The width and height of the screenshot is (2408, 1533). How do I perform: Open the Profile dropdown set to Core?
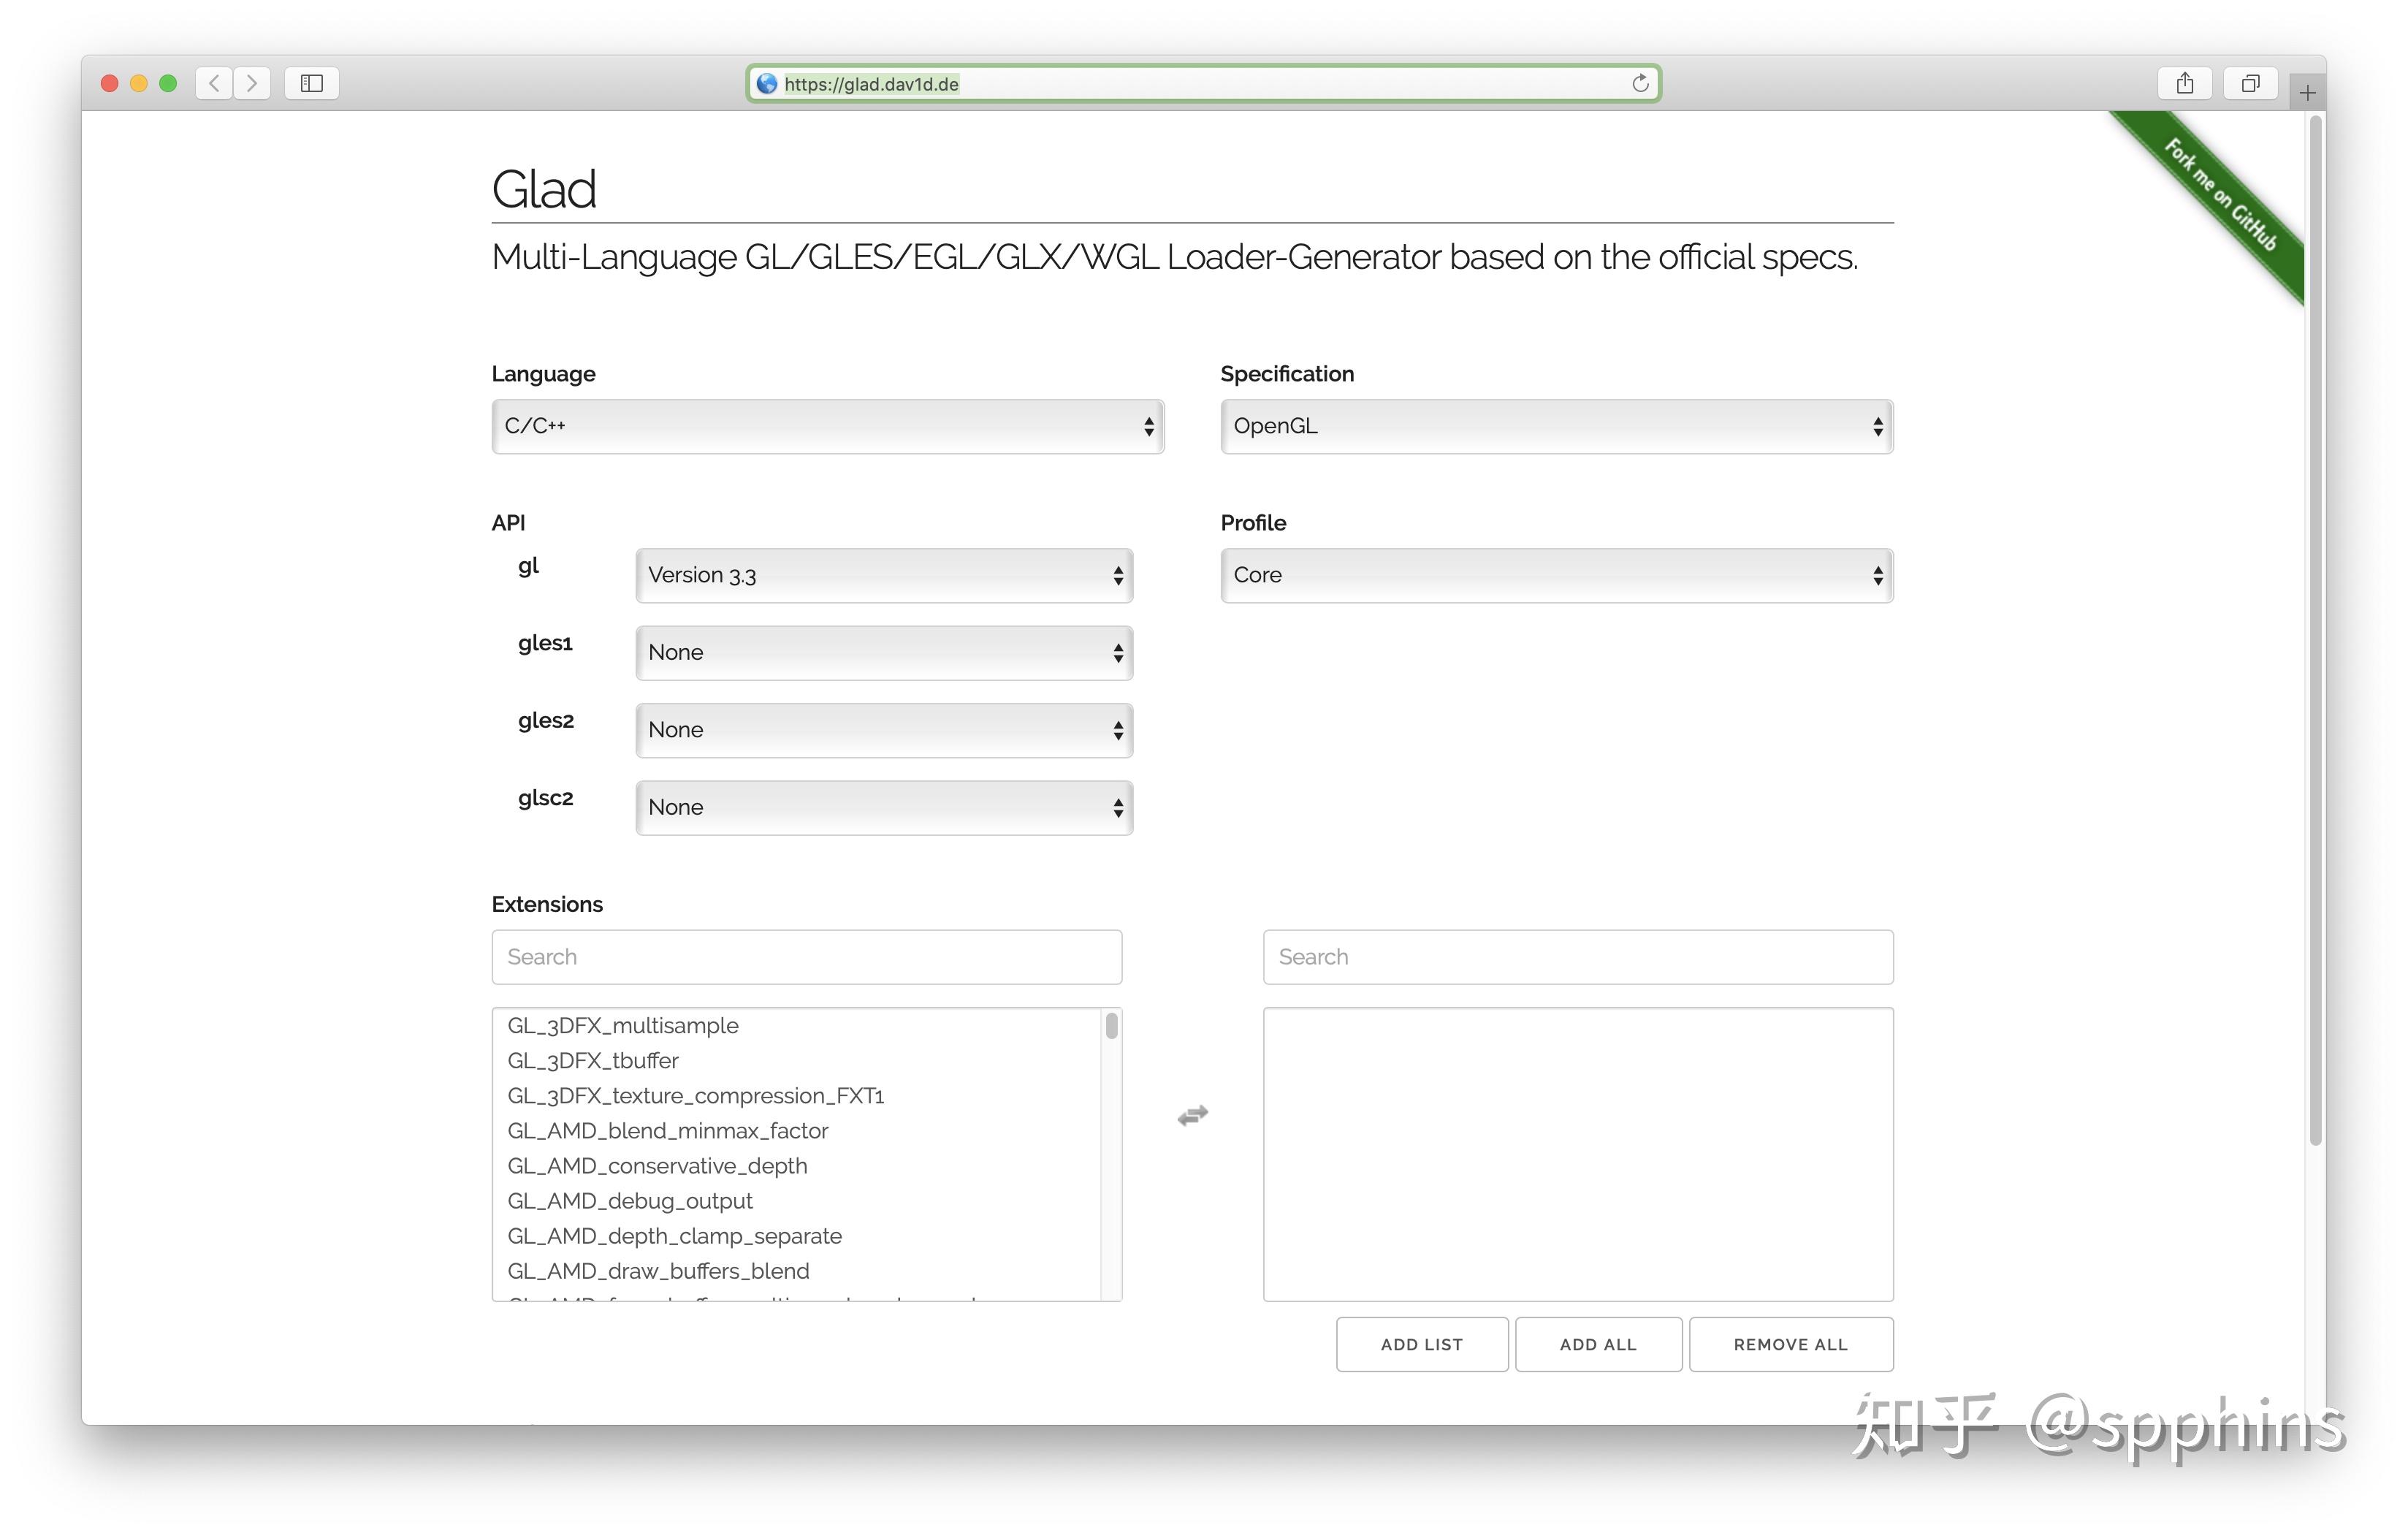1556,575
